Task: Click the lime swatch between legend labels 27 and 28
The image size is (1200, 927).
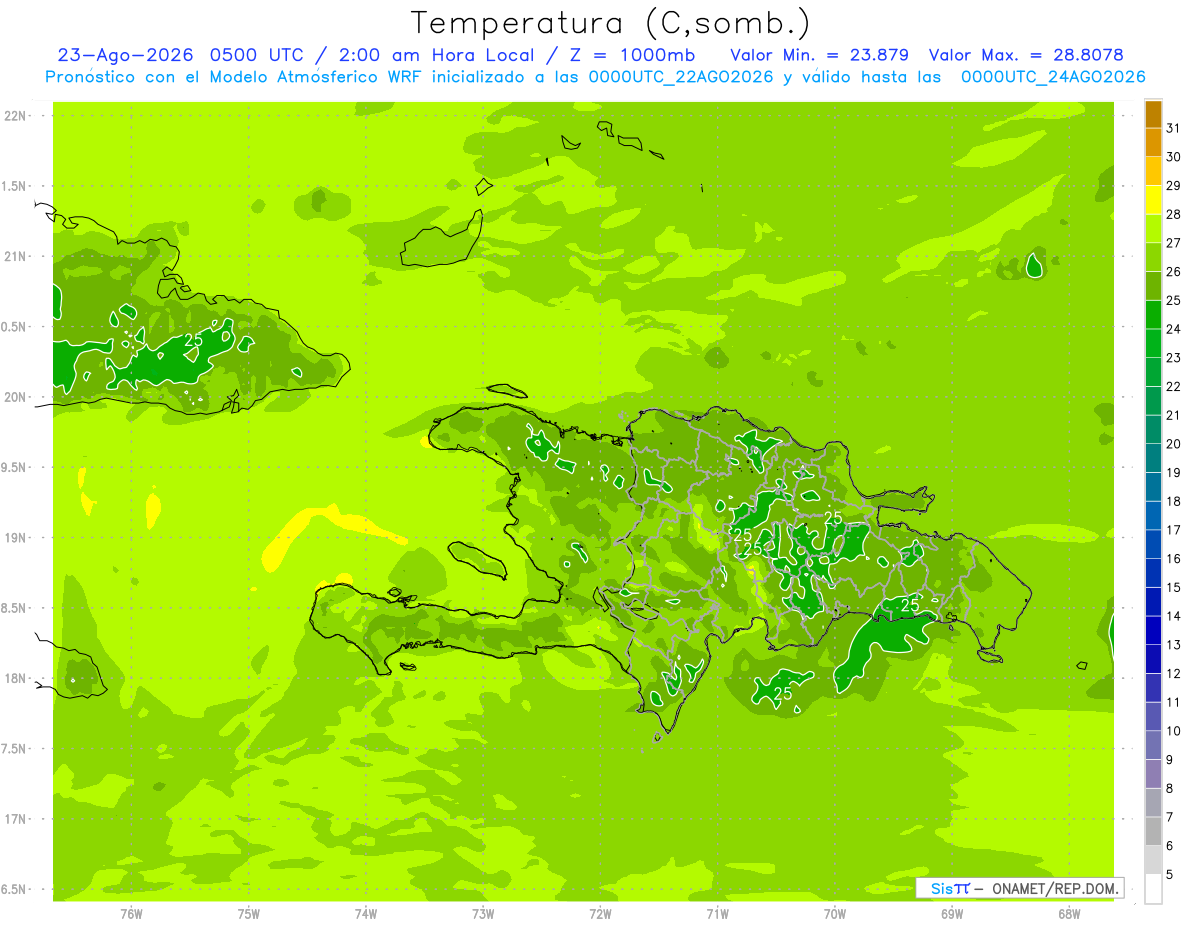Action: [x=1153, y=229]
